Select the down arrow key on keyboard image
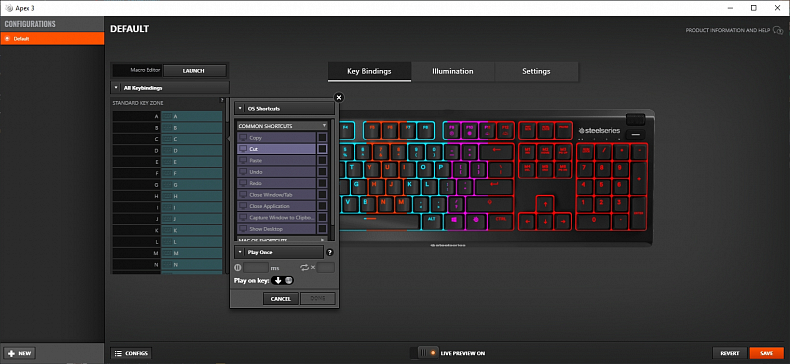790x364 pixels. pos(545,221)
